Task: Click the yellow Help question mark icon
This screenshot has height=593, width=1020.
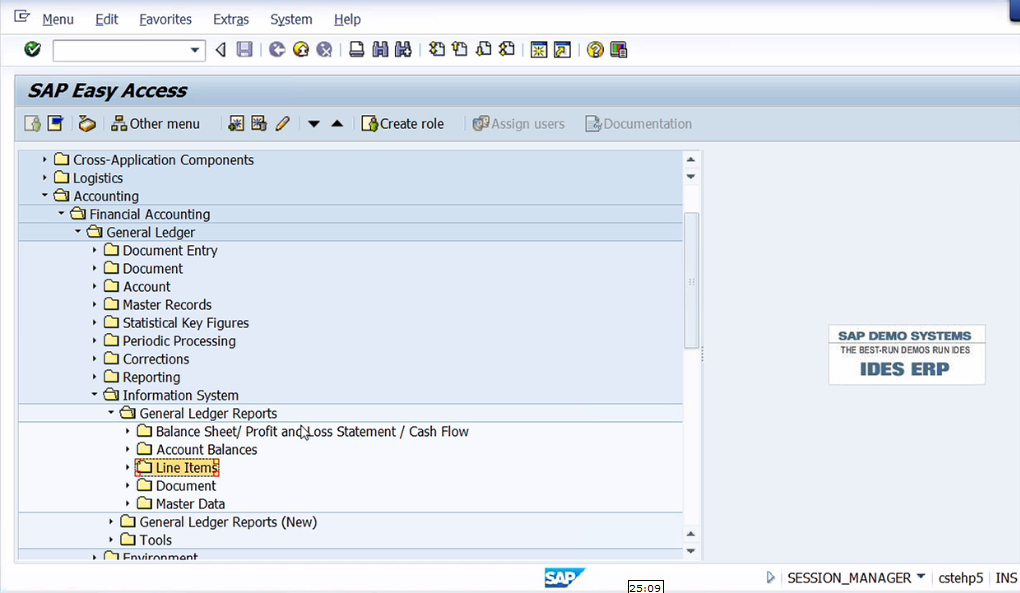Action: pyautogui.click(x=595, y=49)
